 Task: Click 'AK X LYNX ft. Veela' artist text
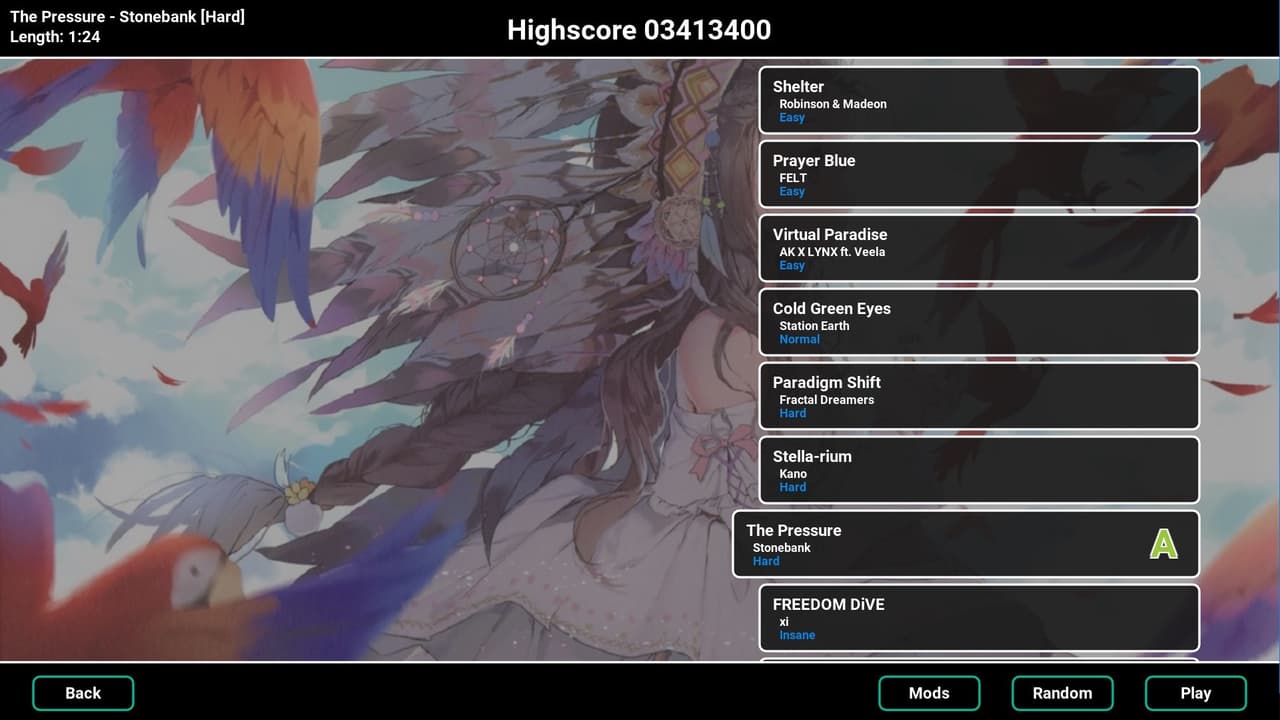pyautogui.click(x=832, y=252)
